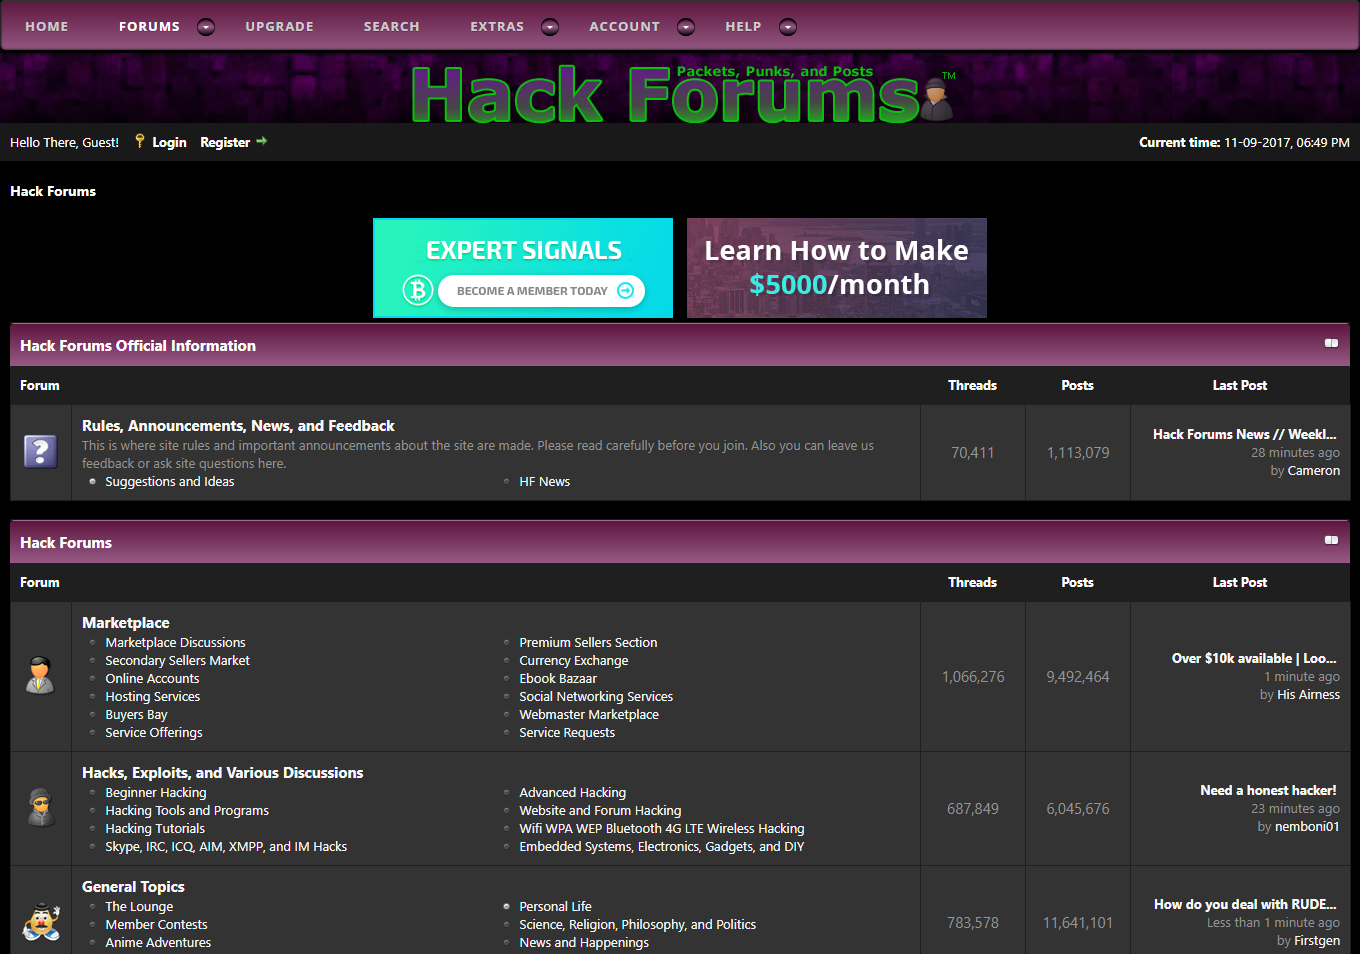Open the Social Networking Services subforum
Image resolution: width=1360 pixels, height=954 pixels.
tap(596, 697)
